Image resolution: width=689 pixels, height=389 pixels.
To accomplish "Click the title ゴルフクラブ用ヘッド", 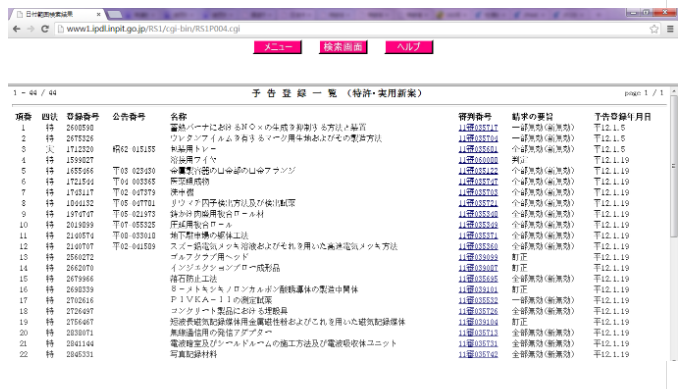I will pos(209,257).
